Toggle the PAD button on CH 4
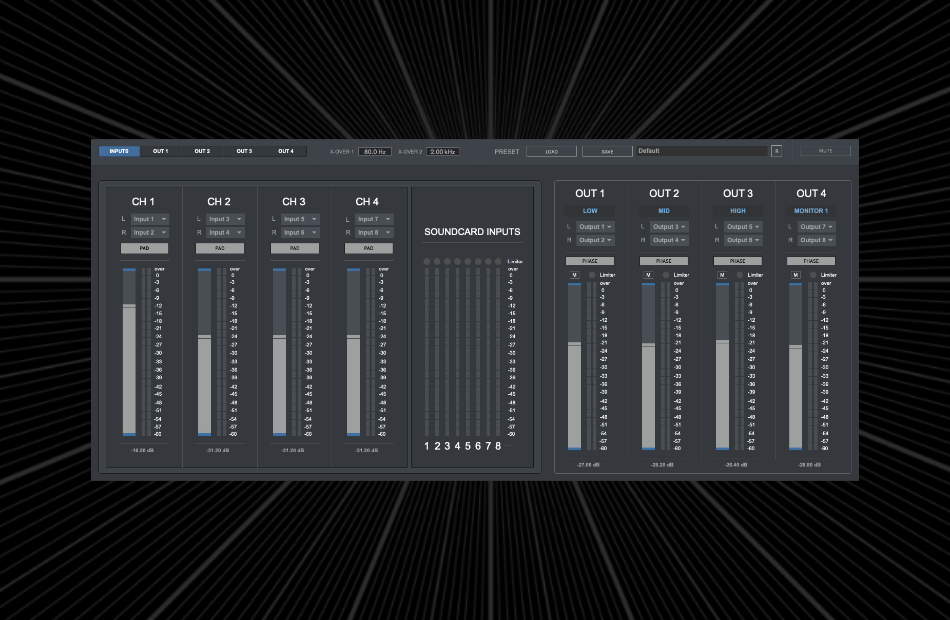Viewport: 950px width, 620px height. (369, 248)
